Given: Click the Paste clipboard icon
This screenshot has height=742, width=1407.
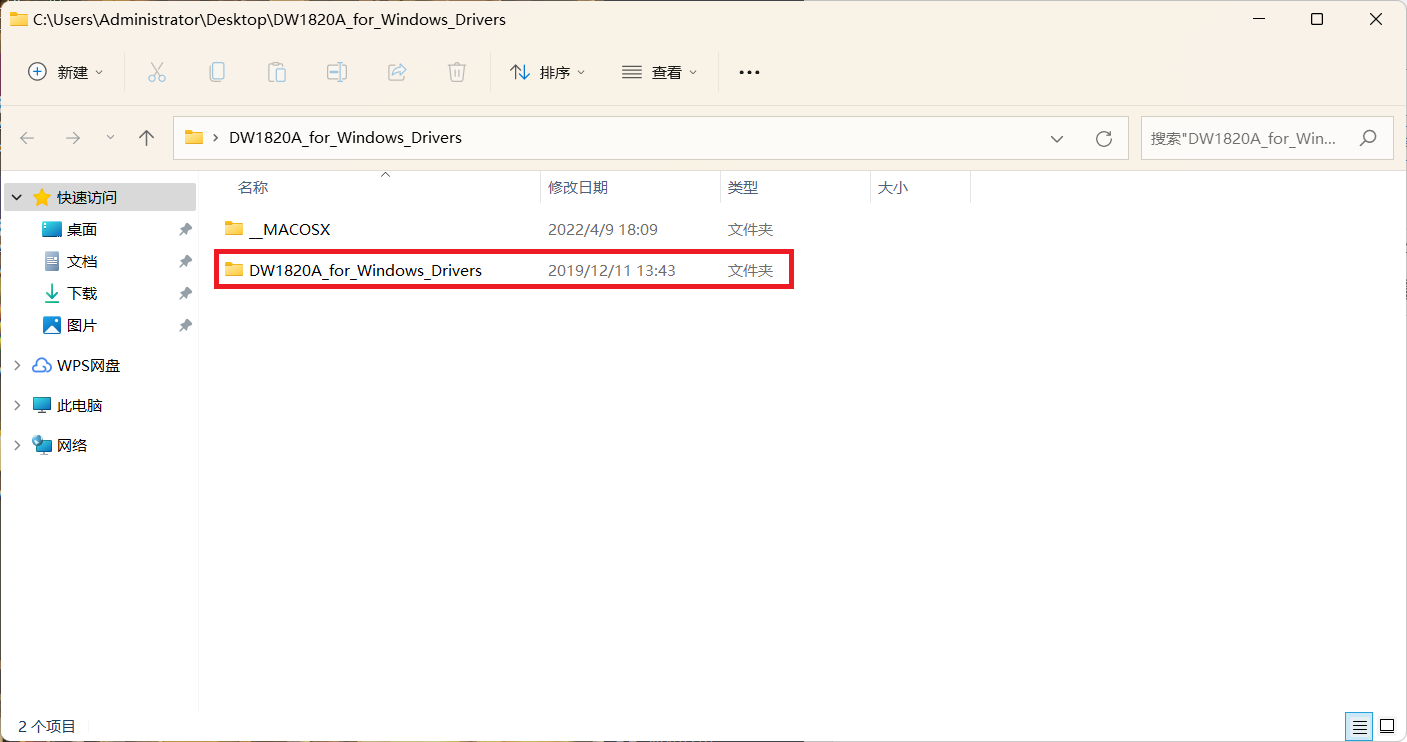Looking at the screenshot, I should [277, 72].
